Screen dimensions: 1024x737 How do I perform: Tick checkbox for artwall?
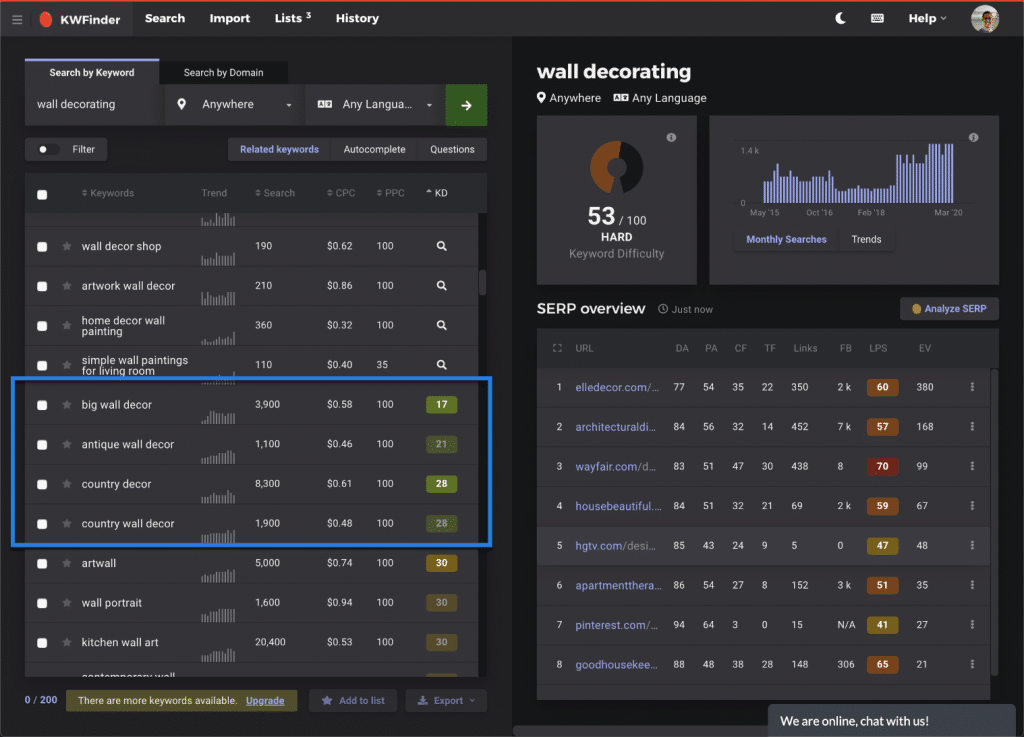[42, 563]
